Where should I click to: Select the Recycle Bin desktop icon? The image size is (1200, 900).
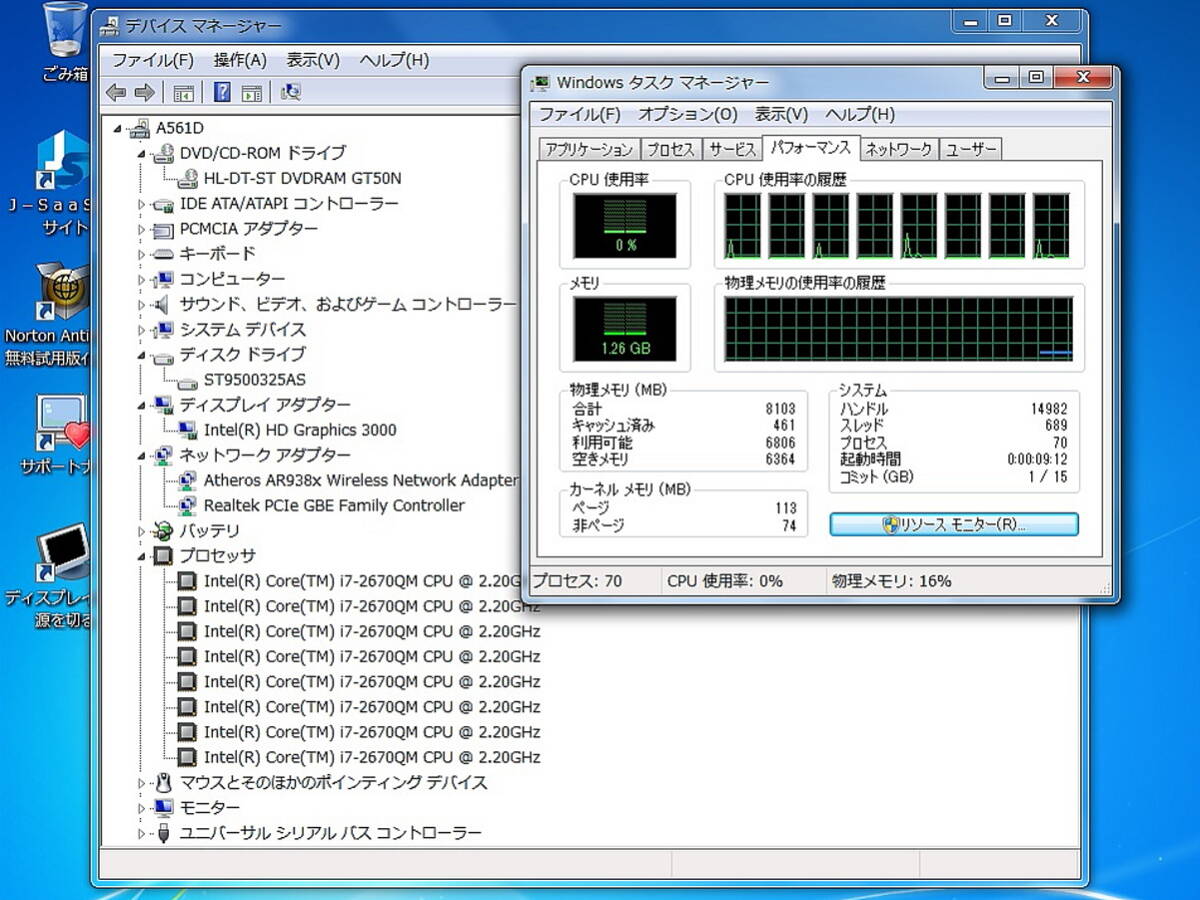(66, 42)
